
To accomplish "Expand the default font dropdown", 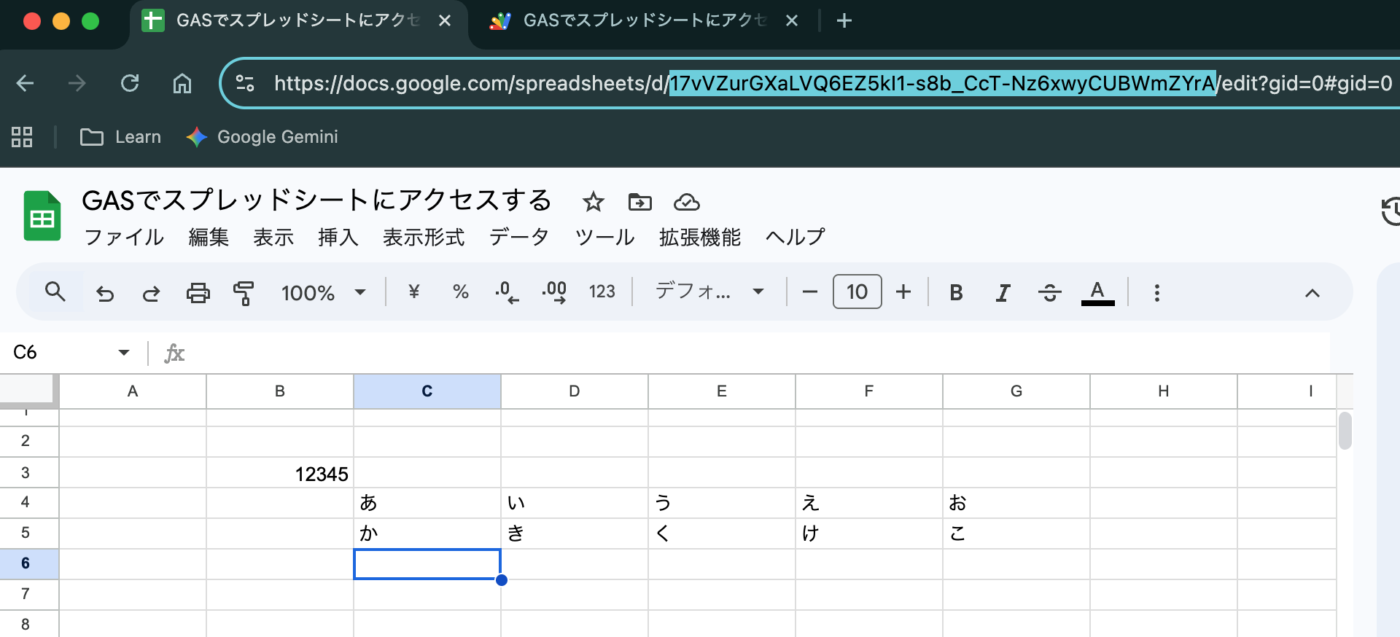I will coord(709,292).
